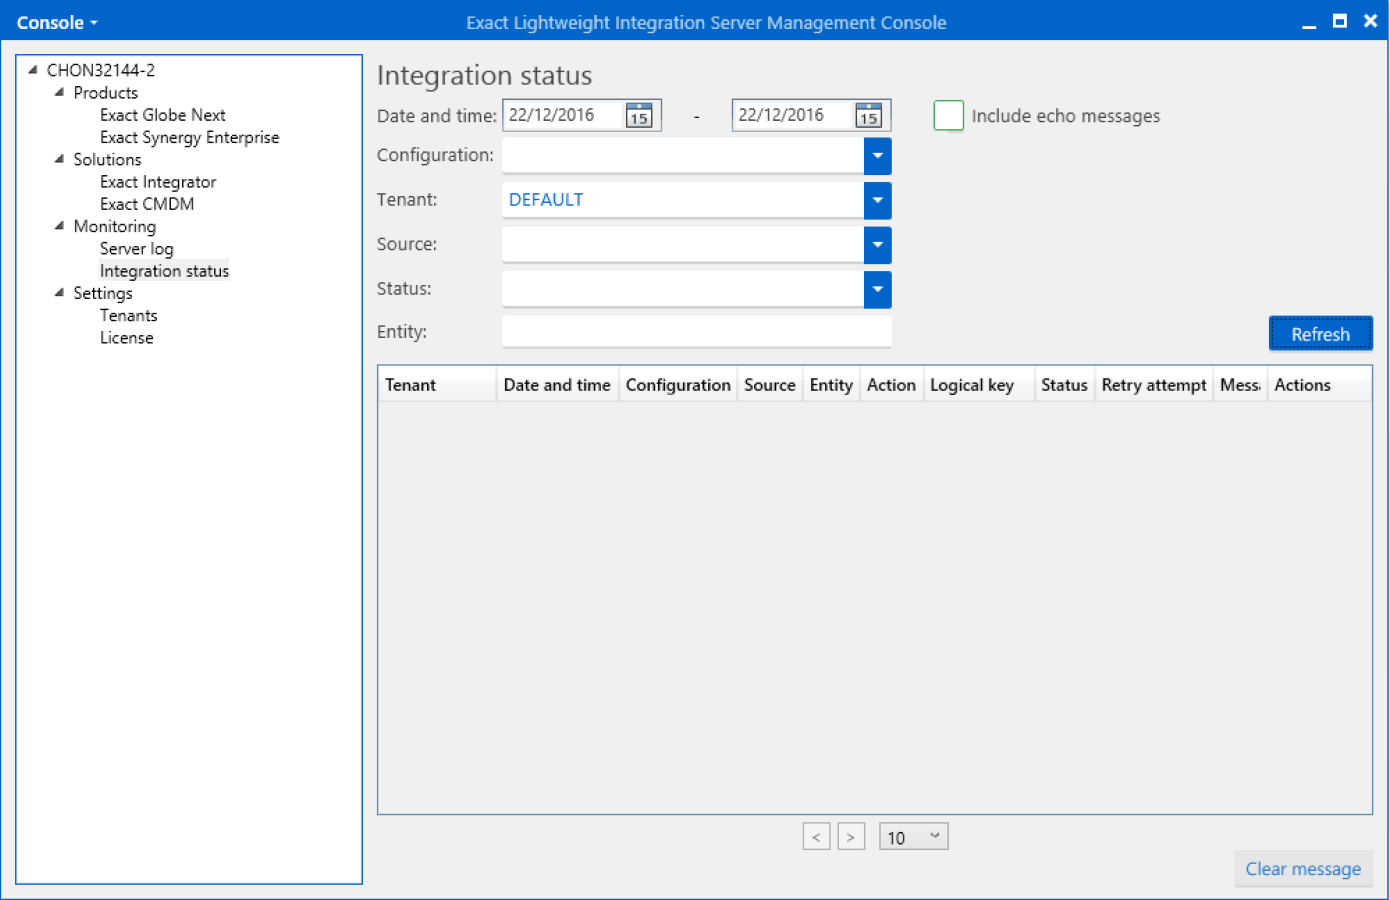Select Exact CMDM in tree
The image size is (1390, 900).
[x=147, y=204]
